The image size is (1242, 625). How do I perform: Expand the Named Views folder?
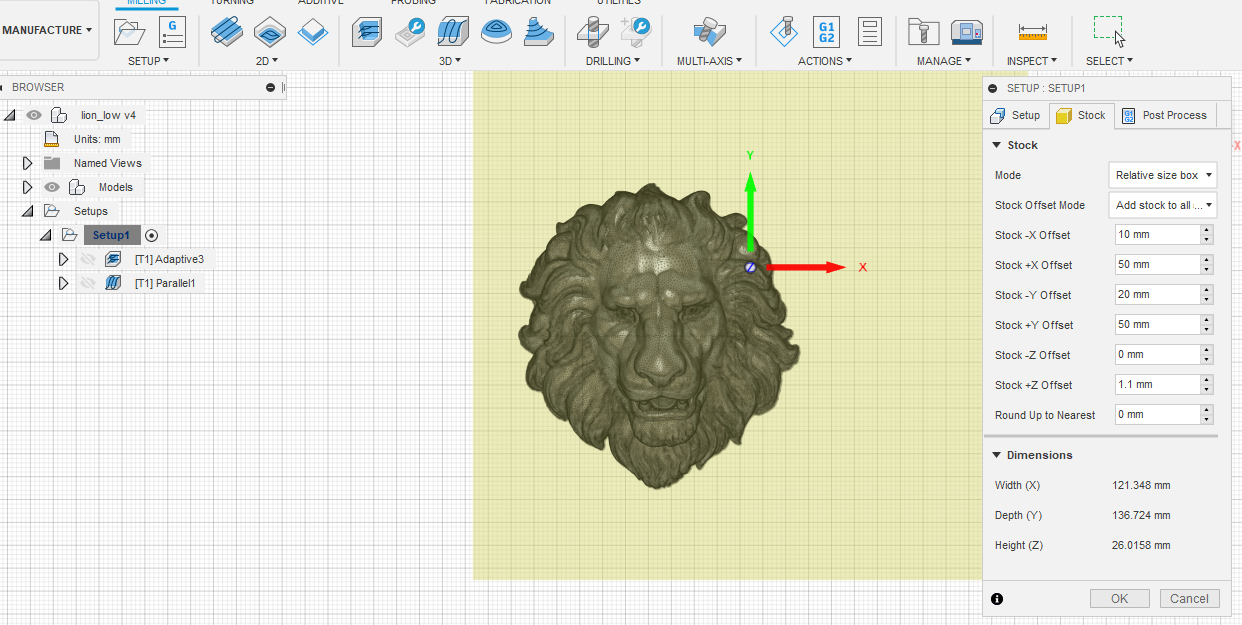(27, 163)
